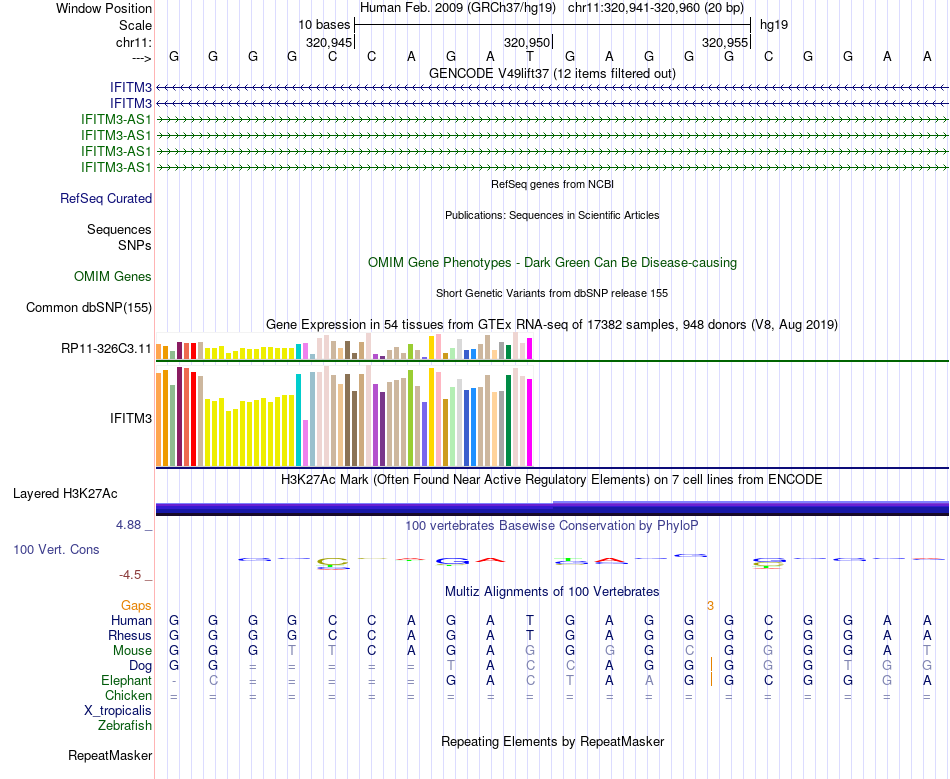Click the Chicken species row label

pyautogui.click(x=128, y=695)
